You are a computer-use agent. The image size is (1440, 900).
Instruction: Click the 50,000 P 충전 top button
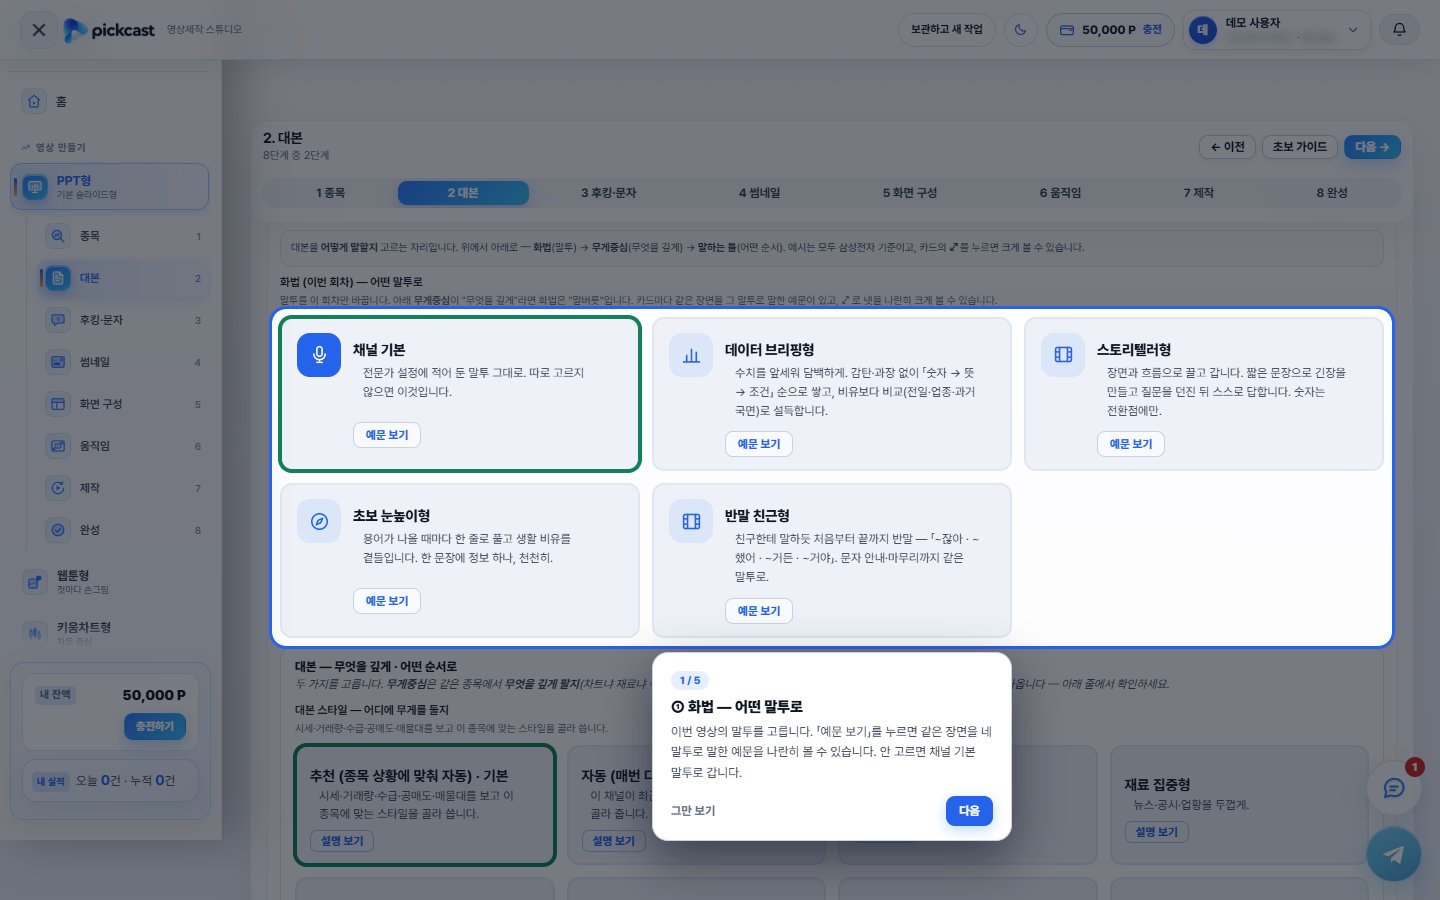click(x=1110, y=30)
